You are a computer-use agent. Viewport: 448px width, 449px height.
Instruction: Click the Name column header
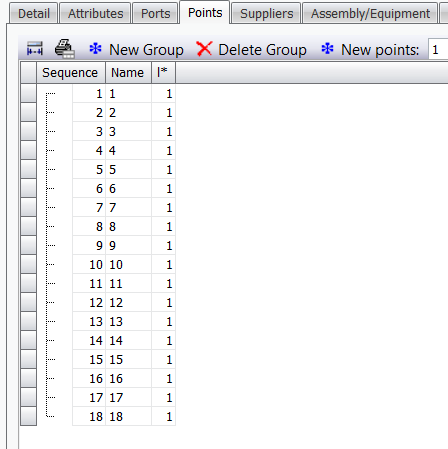(x=128, y=73)
